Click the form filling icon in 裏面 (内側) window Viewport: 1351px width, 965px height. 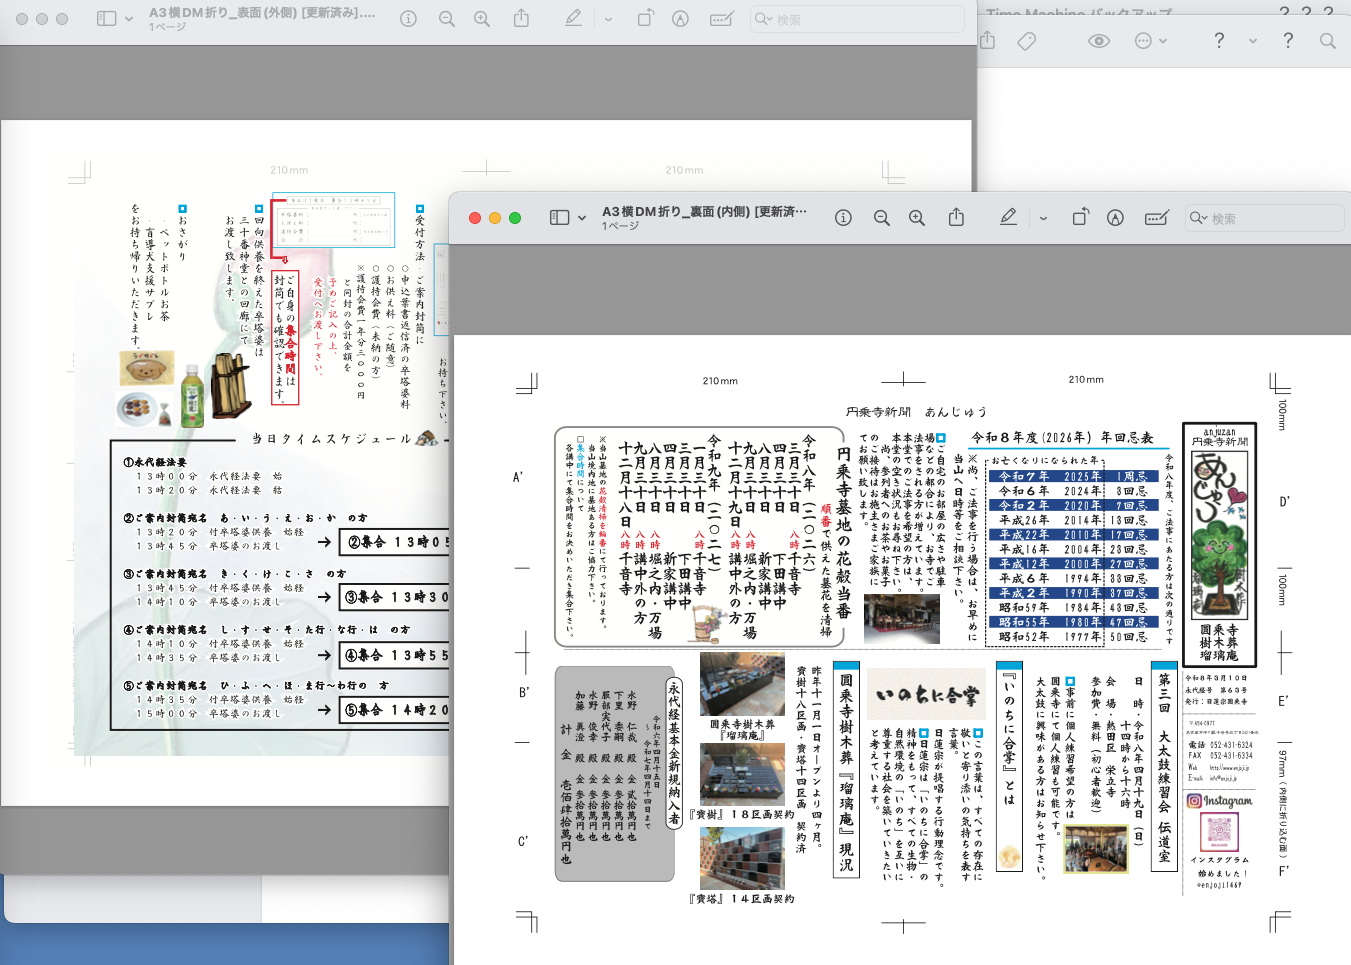tap(1157, 218)
